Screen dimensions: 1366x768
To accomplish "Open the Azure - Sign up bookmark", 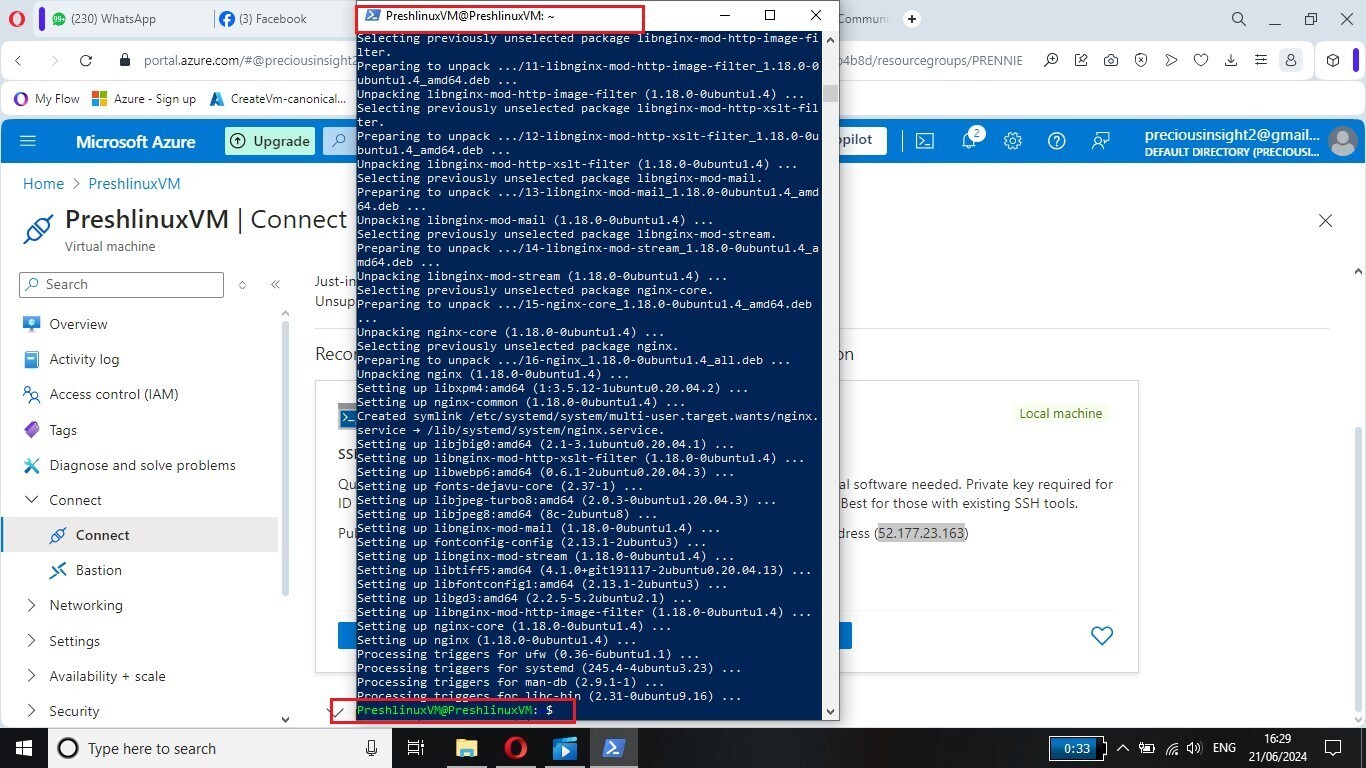I will point(143,99).
